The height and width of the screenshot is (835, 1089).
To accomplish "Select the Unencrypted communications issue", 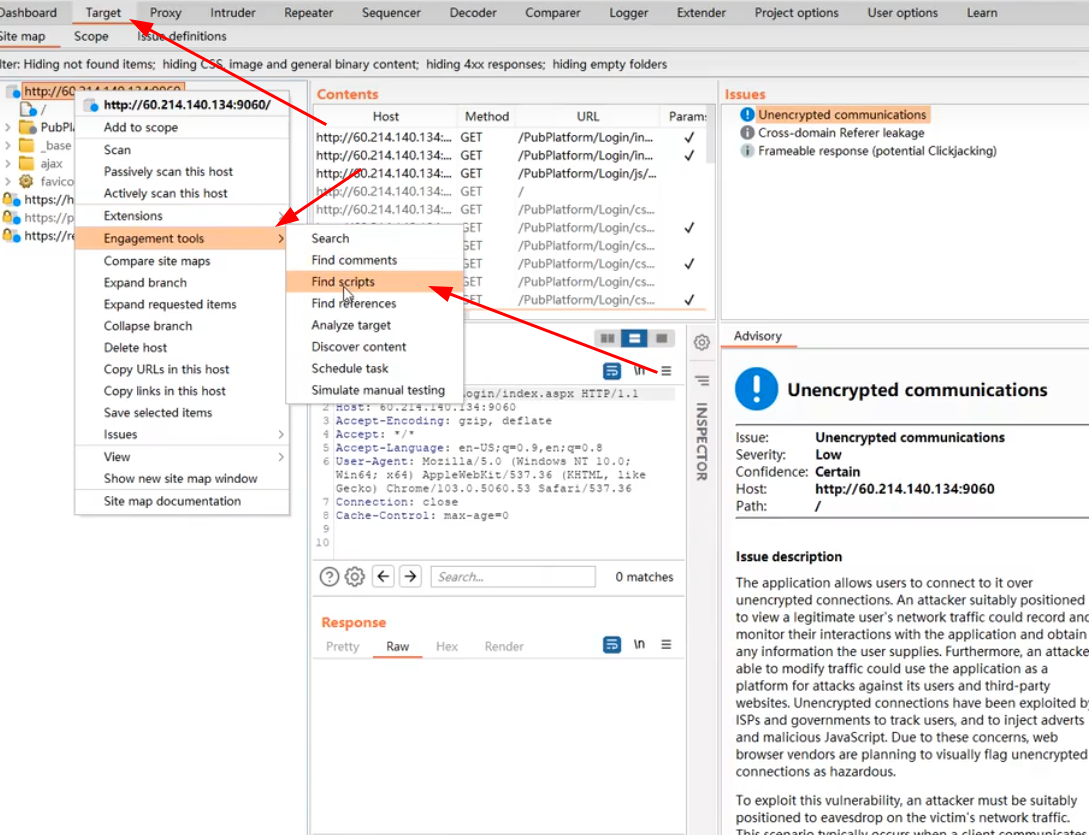I will point(842,115).
